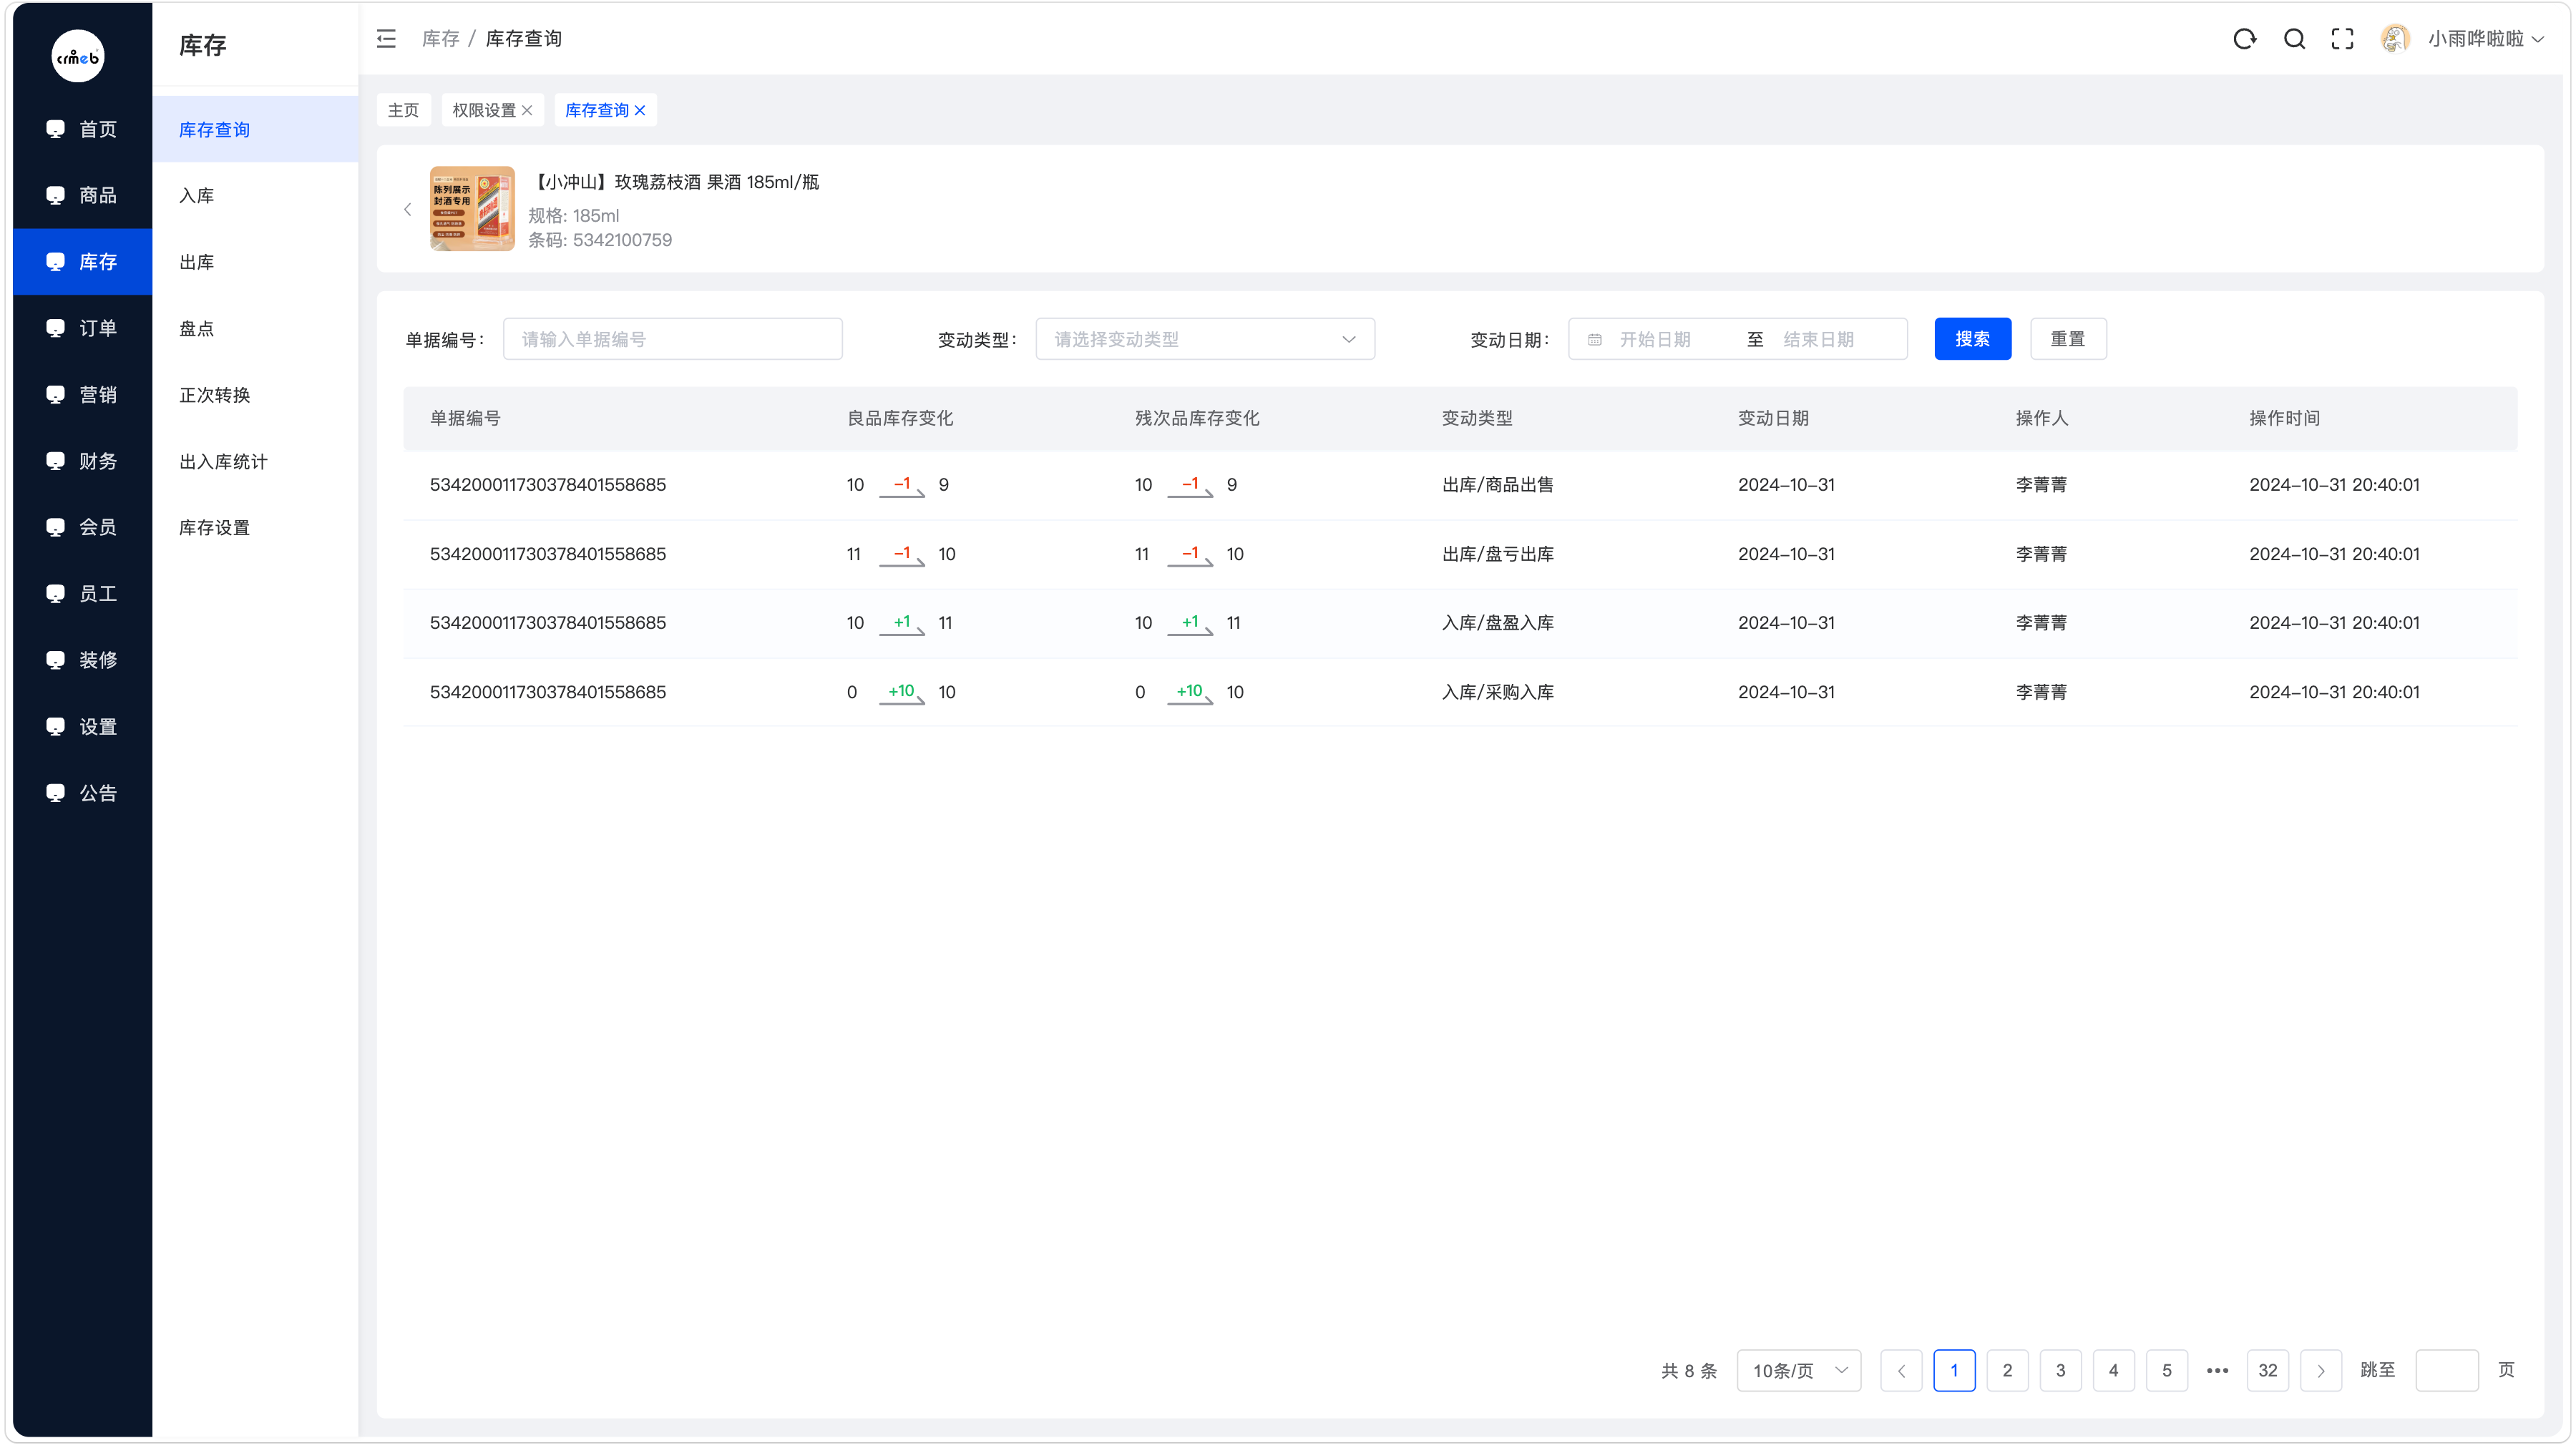The height and width of the screenshot is (1448, 2576).
Task: Open the 变动类型 dropdown
Action: pyautogui.click(x=1205, y=339)
